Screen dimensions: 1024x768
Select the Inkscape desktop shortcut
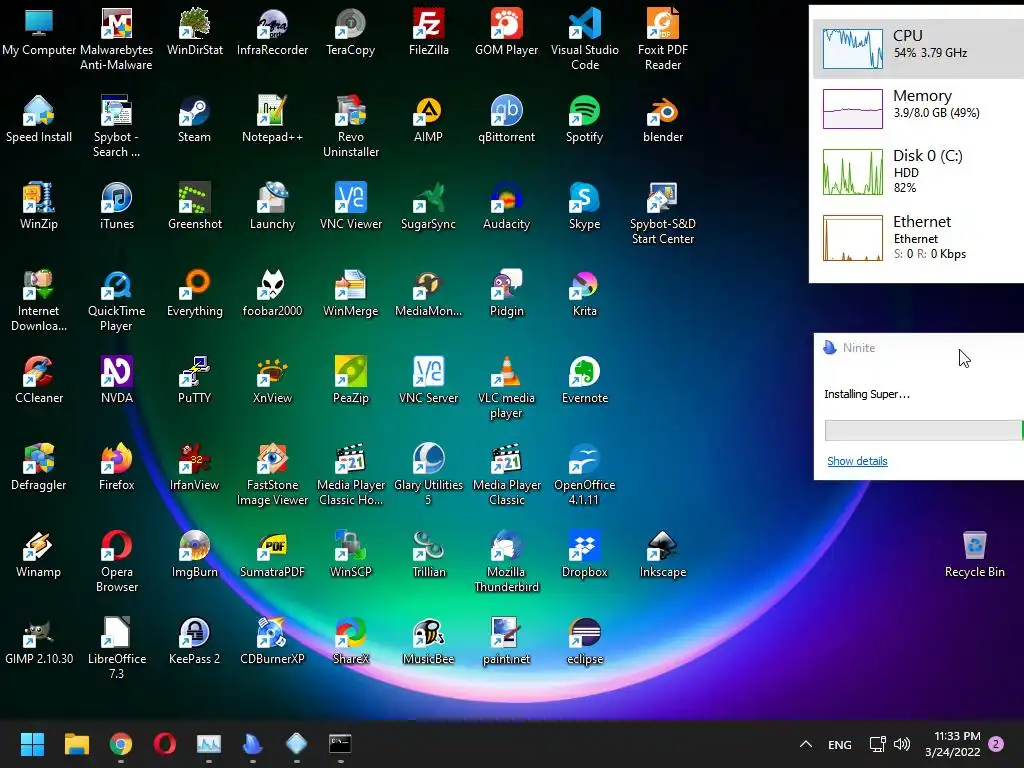click(x=663, y=554)
